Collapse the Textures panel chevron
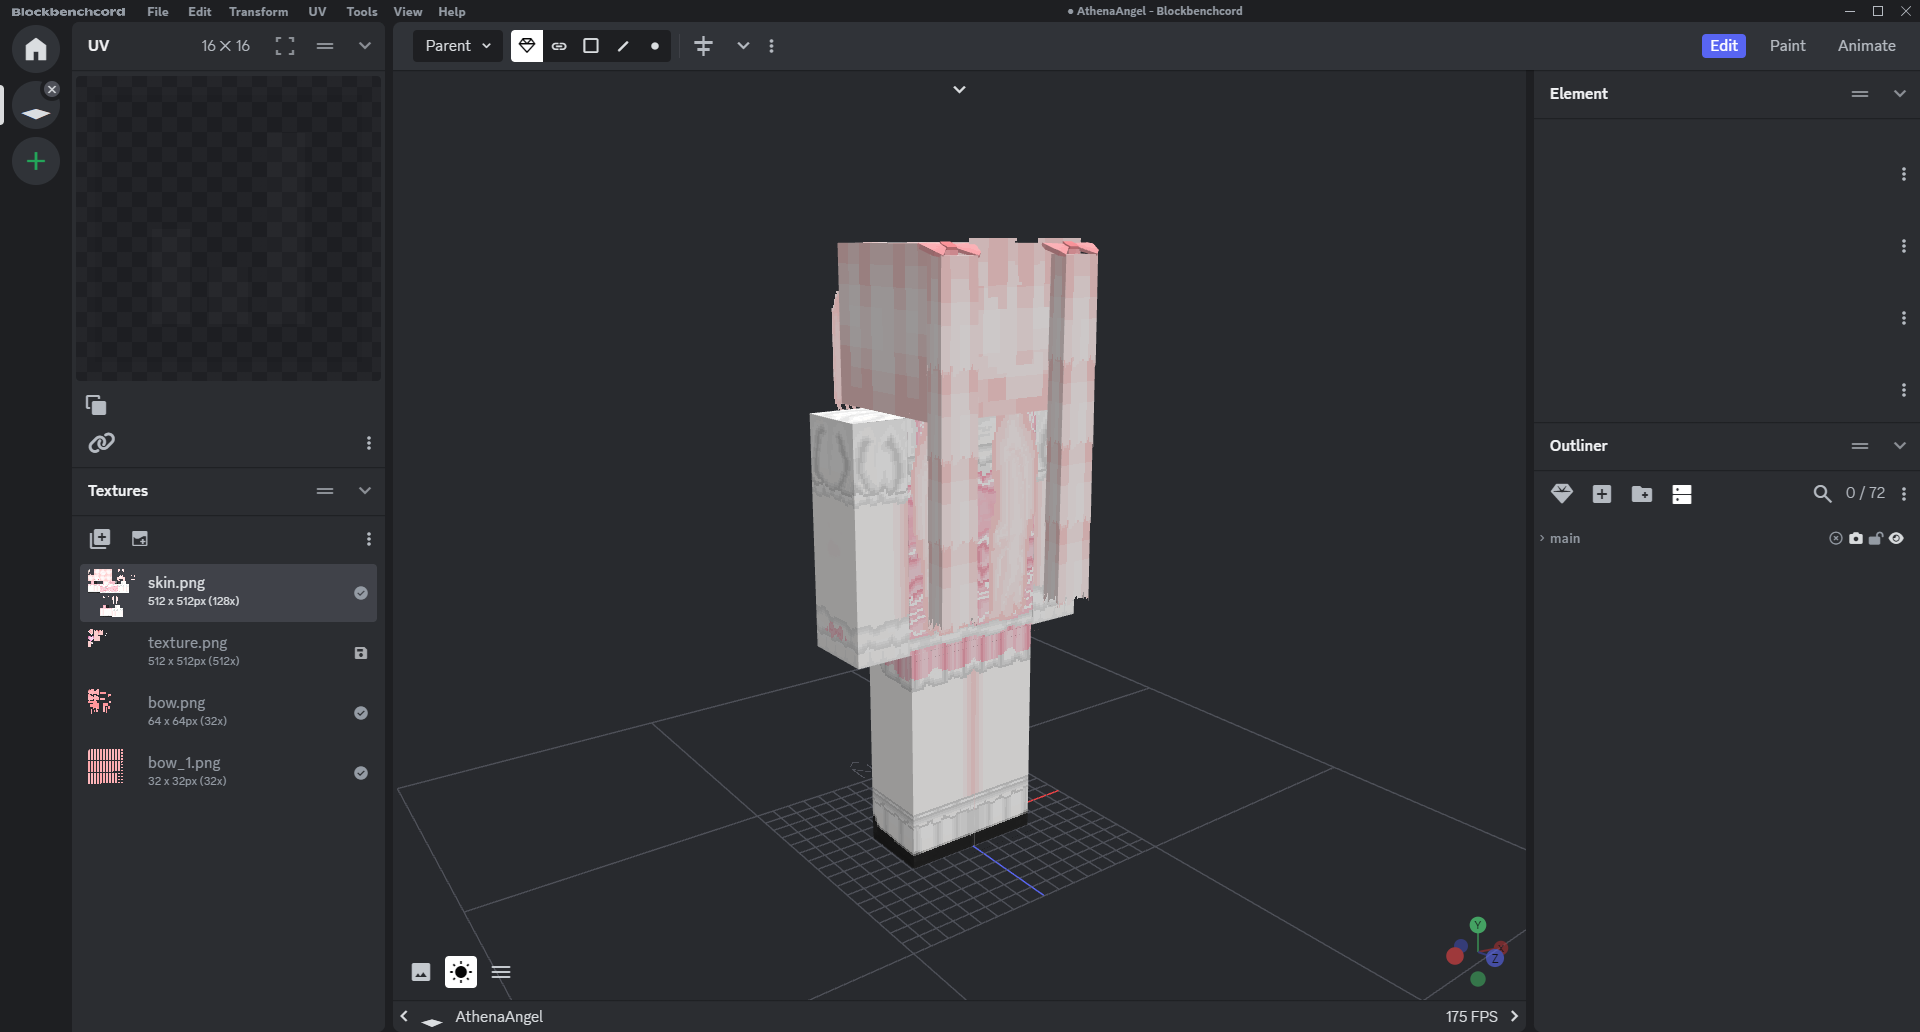Viewport: 1920px width, 1032px height. pyautogui.click(x=365, y=491)
